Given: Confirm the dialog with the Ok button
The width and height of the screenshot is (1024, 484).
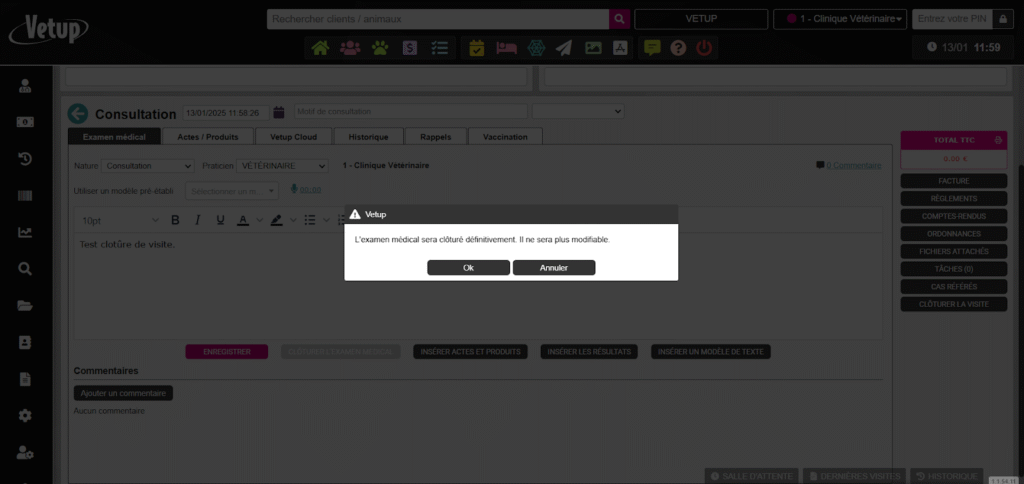Looking at the screenshot, I should [468, 268].
